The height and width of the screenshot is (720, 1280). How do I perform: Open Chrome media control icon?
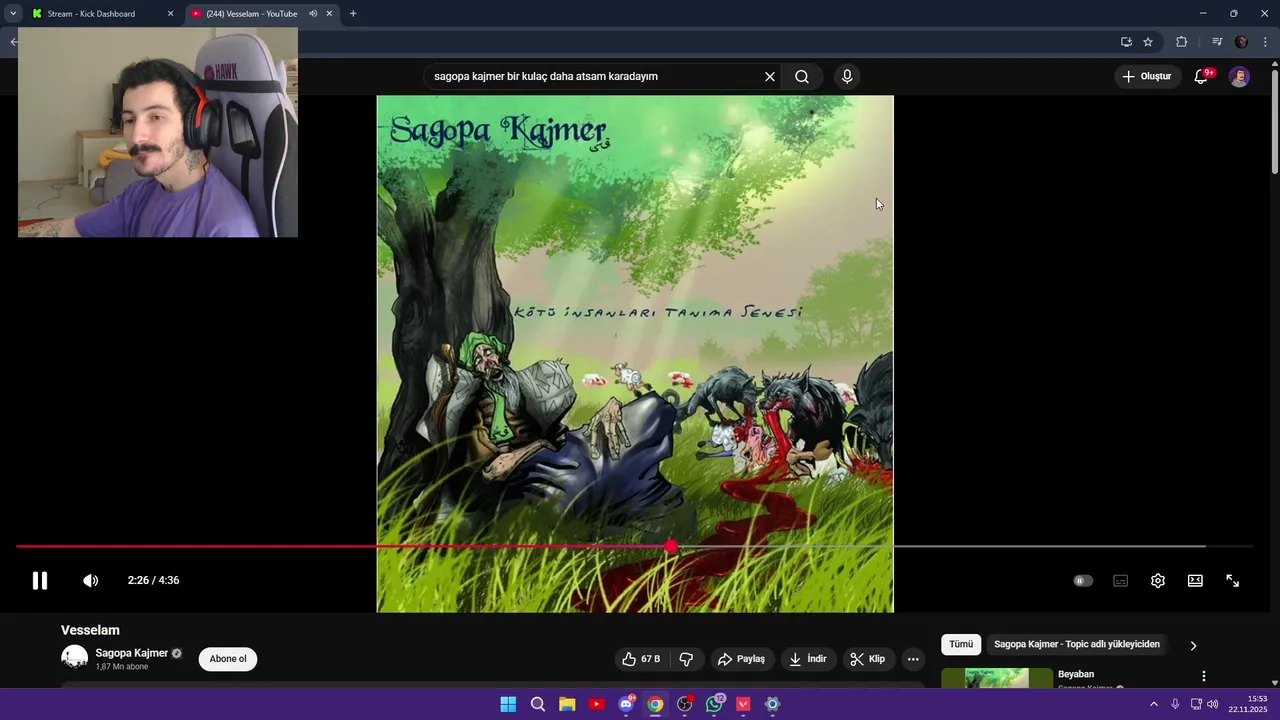click(1217, 42)
